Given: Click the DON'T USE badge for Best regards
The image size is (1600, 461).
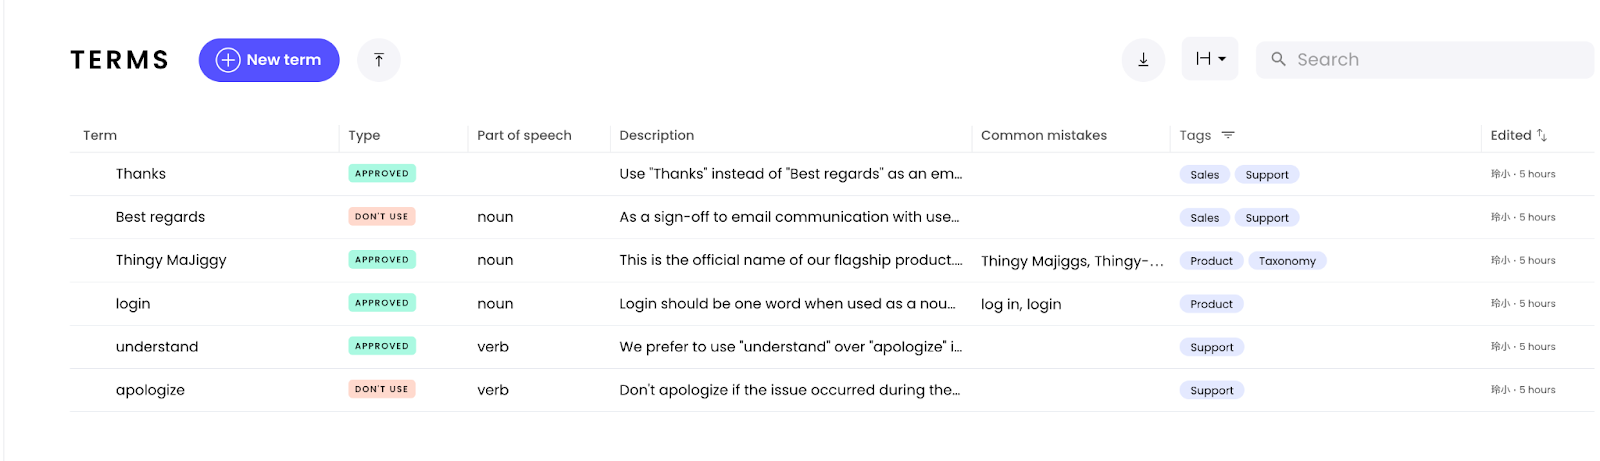Looking at the screenshot, I should point(382,217).
